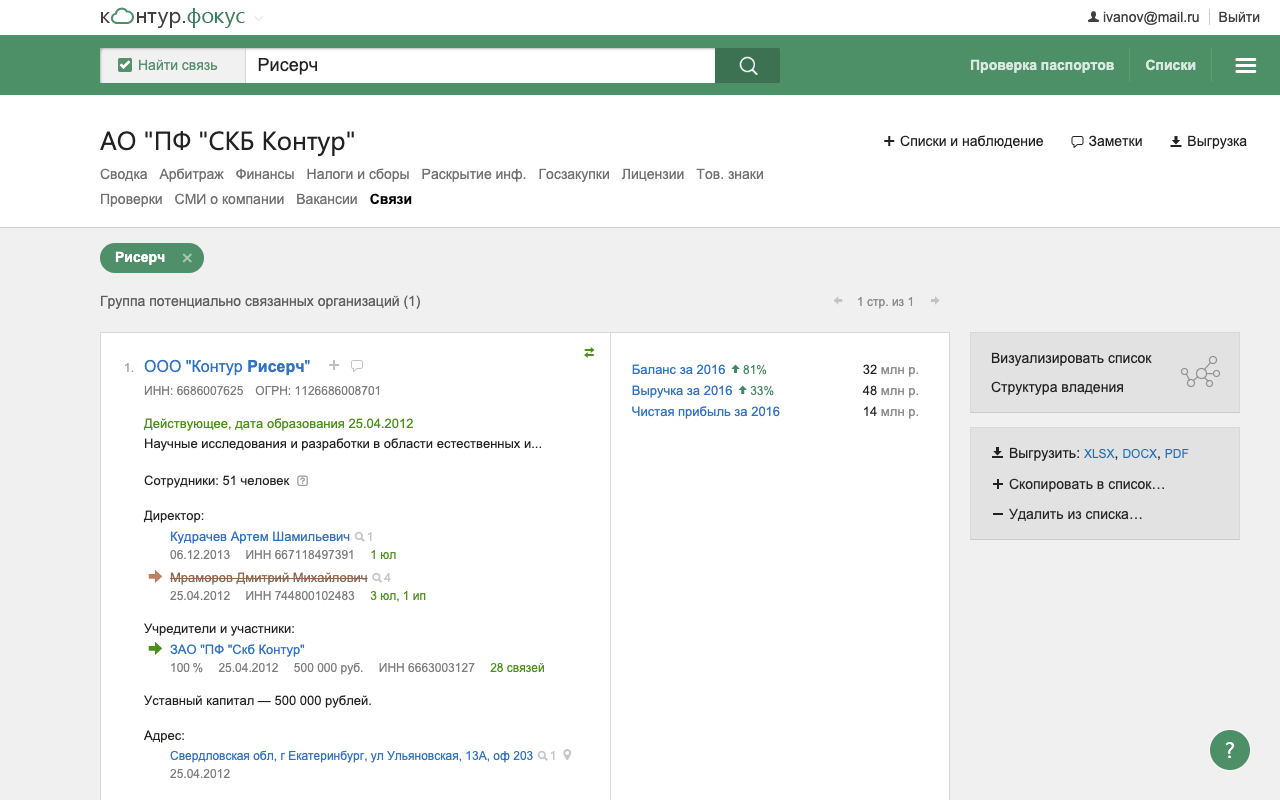Open the Удалить из списка menu
The width and height of the screenshot is (1280, 800).
[x=1067, y=514]
